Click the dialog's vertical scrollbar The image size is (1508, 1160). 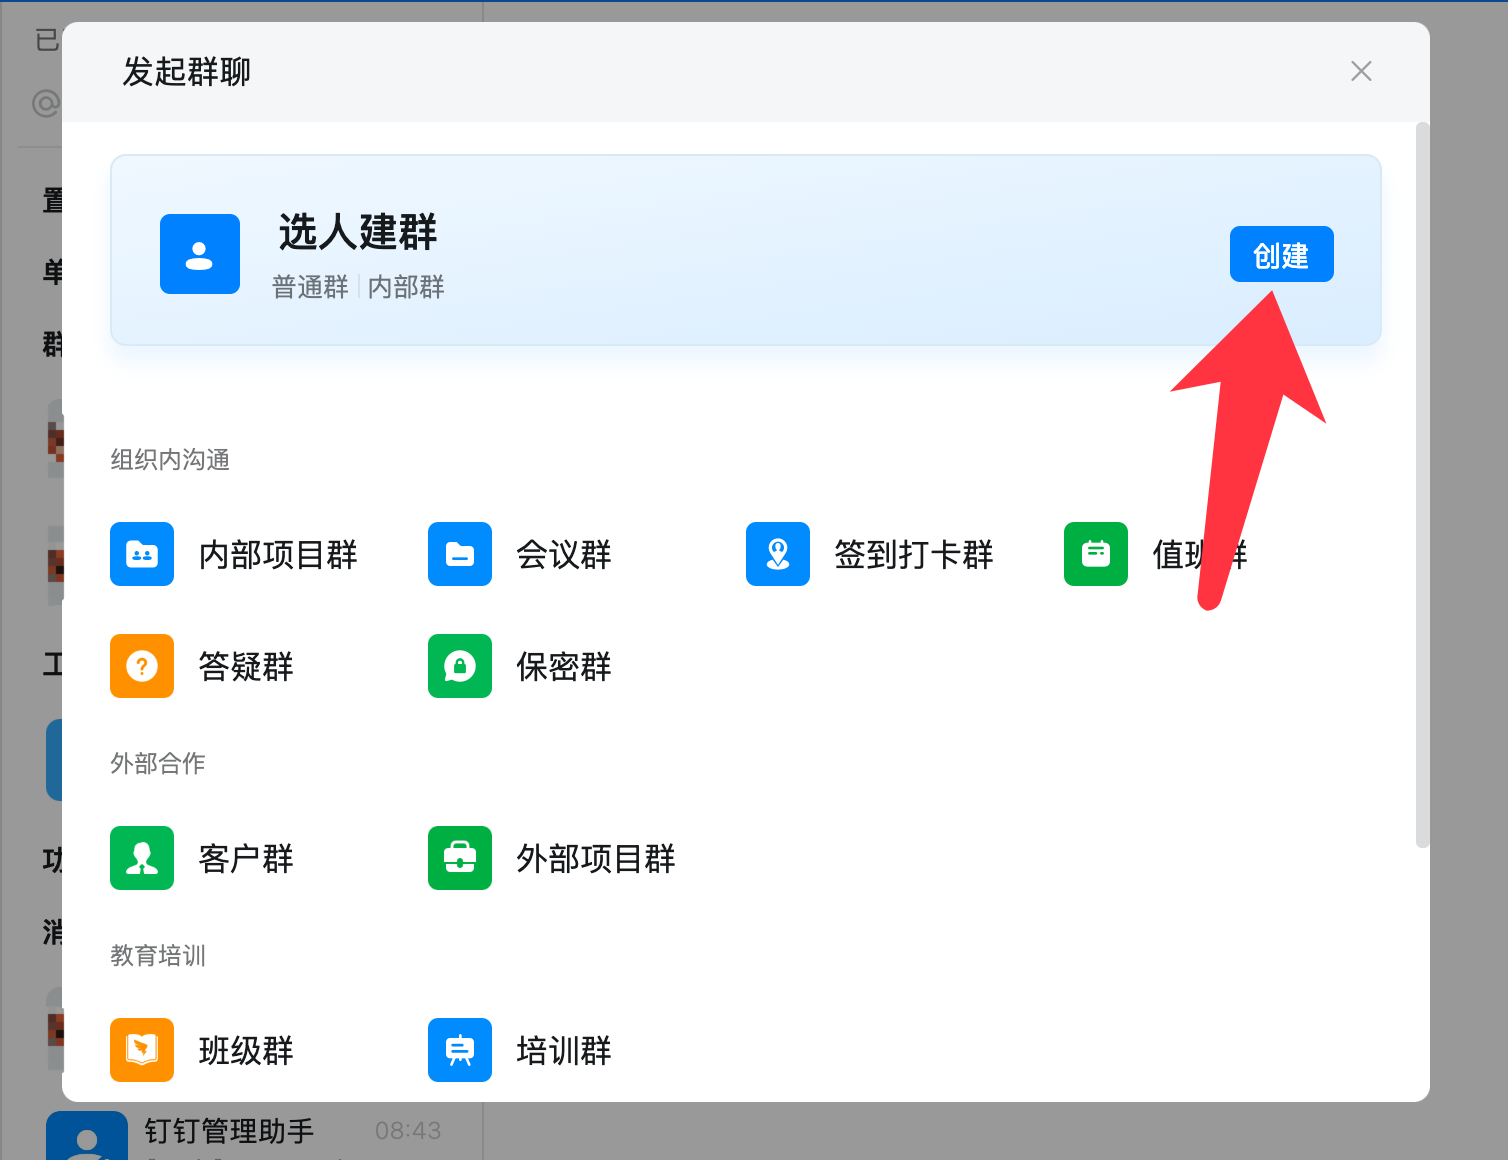click(x=1423, y=485)
